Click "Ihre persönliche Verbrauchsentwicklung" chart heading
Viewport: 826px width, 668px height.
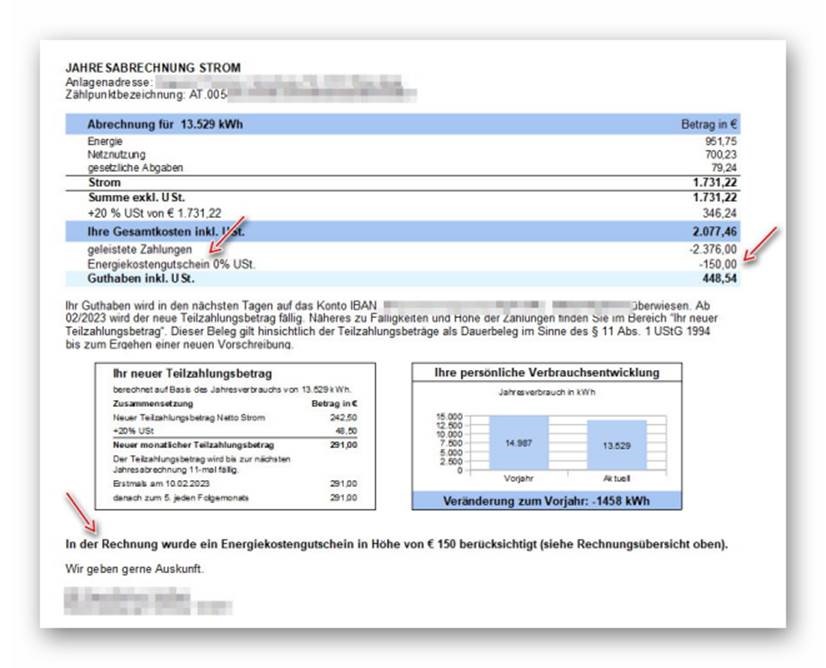(x=547, y=372)
